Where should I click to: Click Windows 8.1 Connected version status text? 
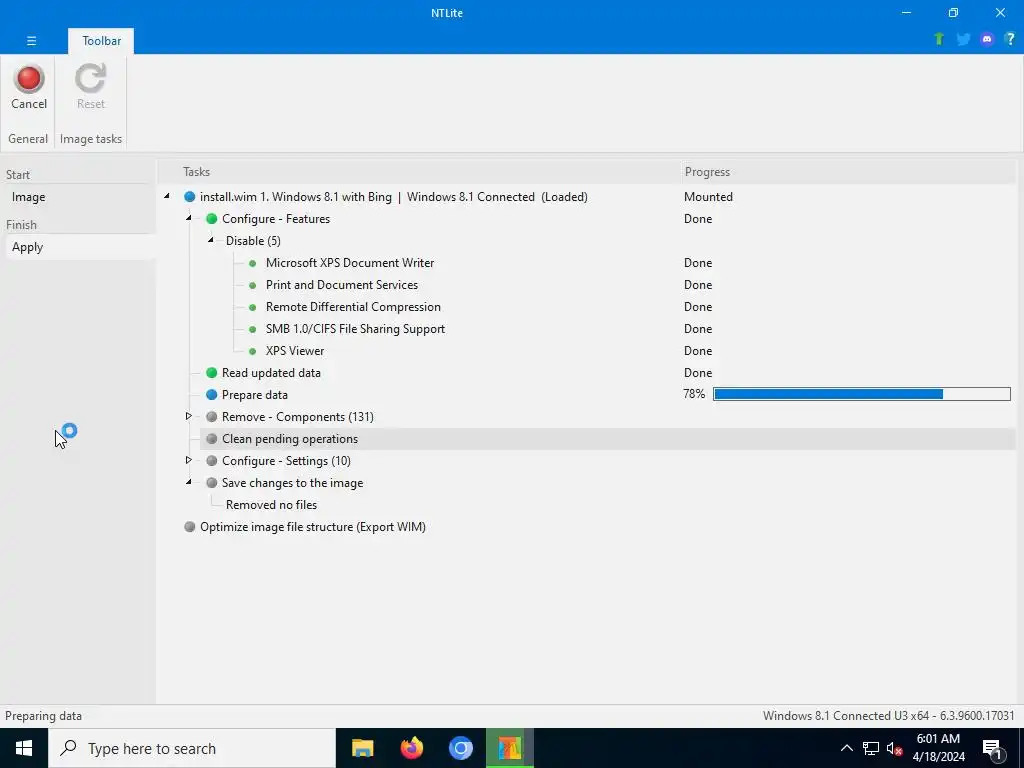tap(889, 716)
